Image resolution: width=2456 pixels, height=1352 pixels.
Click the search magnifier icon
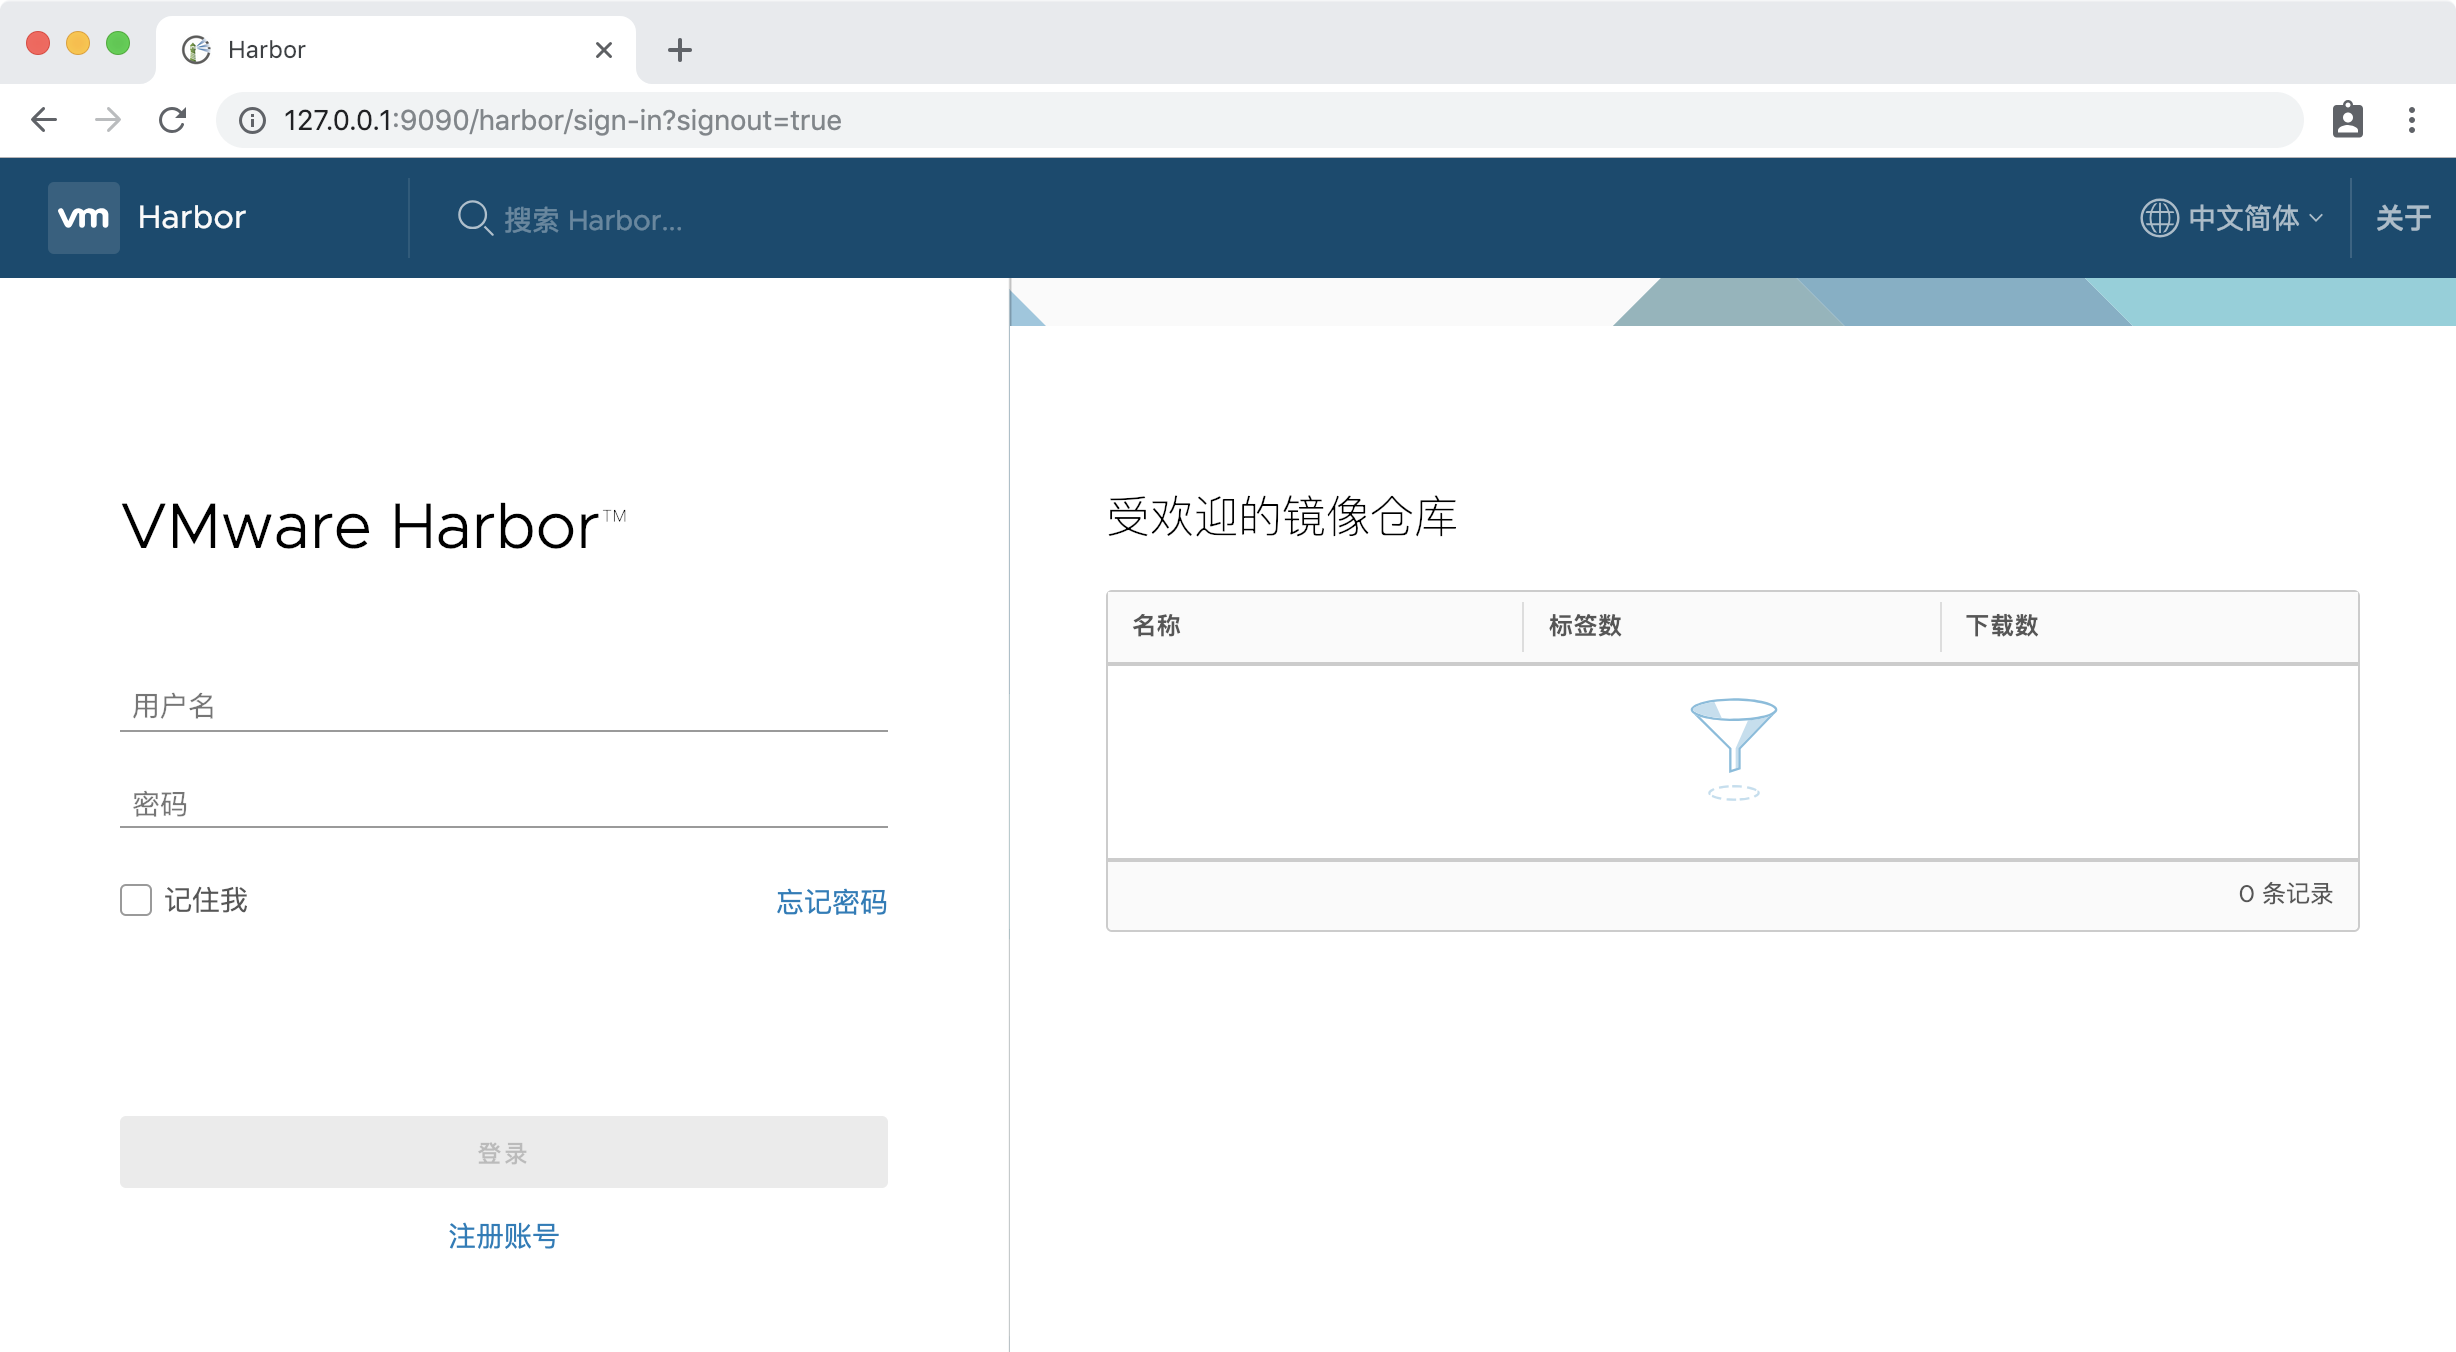[474, 217]
